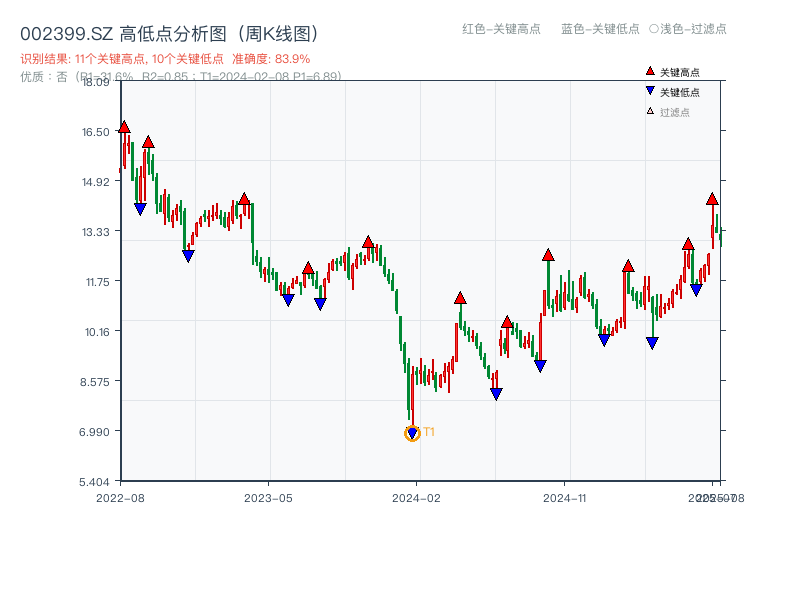Click the 浅色-过滤点 circle indicator
800x600 pixels.
(654, 29)
